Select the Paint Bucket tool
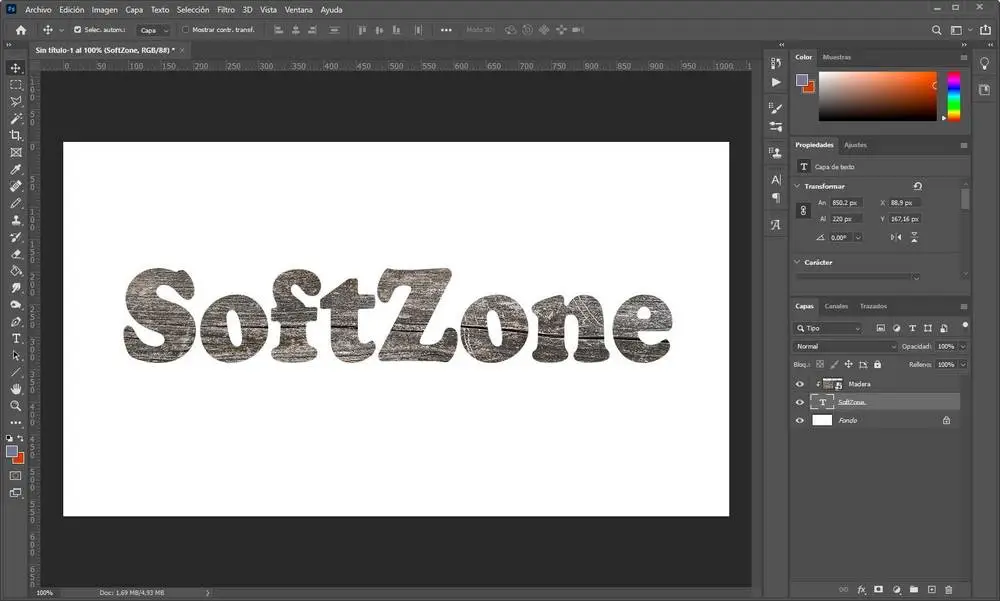Image resolution: width=1000 pixels, height=601 pixels. coord(16,271)
